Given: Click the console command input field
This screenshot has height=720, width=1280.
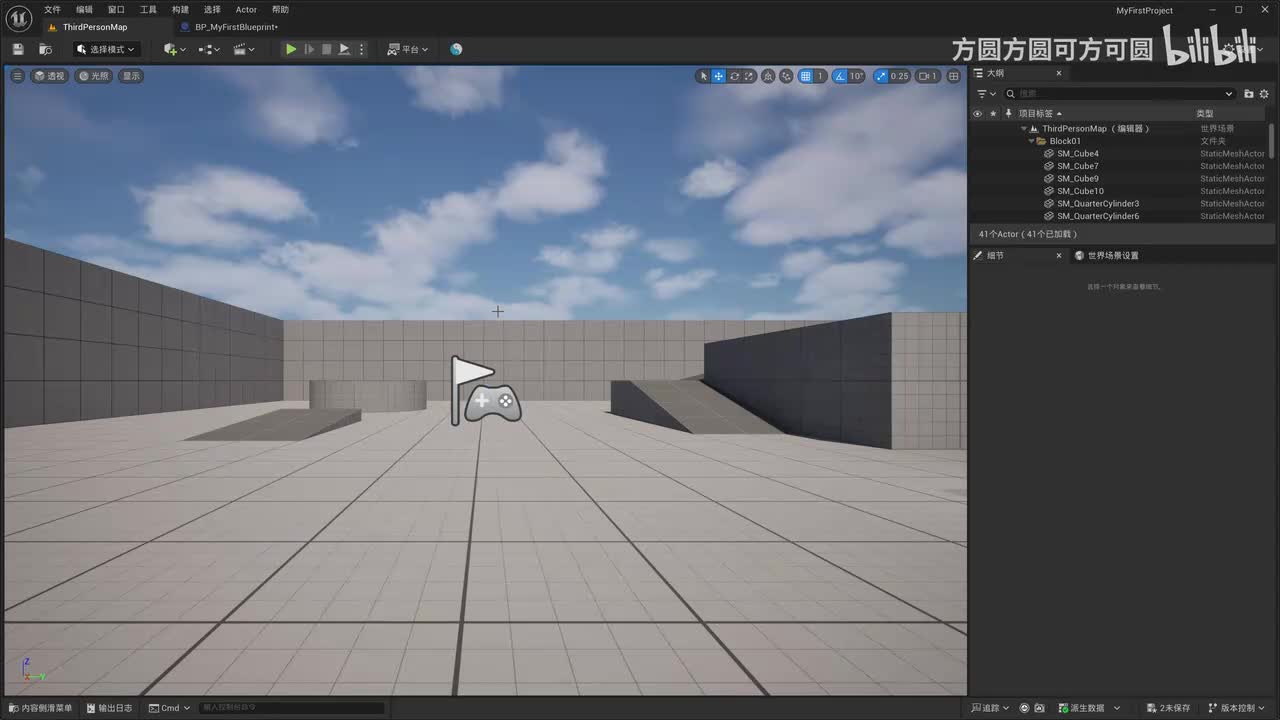Looking at the screenshot, I should click(292, 708).
